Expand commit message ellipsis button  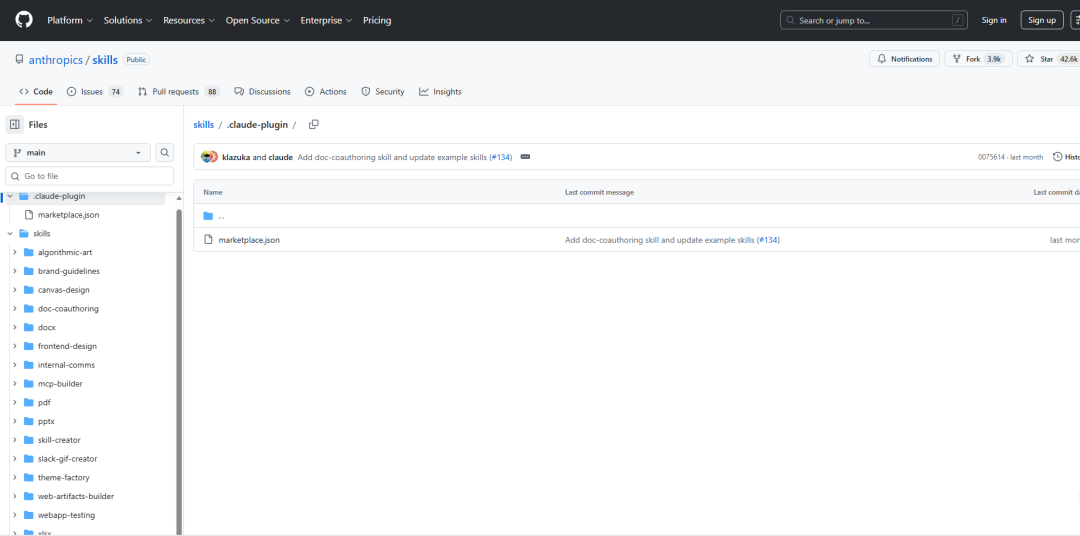coord(525,157)
